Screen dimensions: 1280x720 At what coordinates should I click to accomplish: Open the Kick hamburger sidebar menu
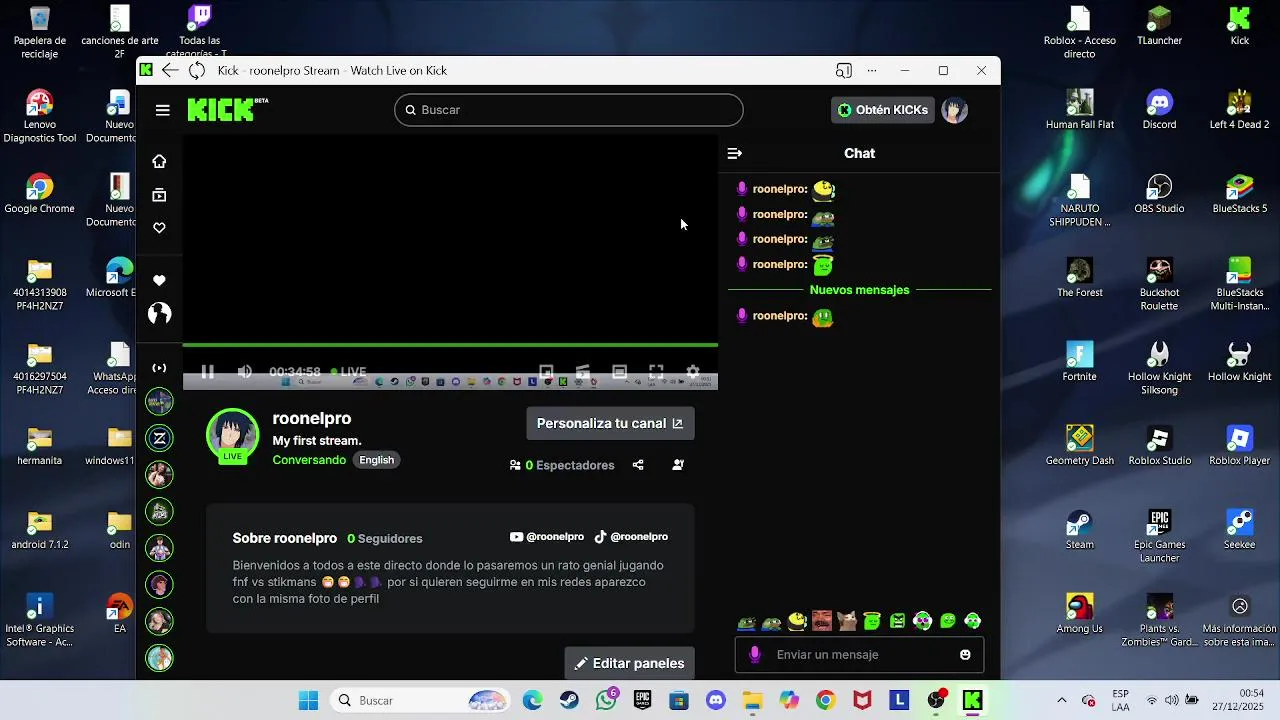click(x=162, y=110)
